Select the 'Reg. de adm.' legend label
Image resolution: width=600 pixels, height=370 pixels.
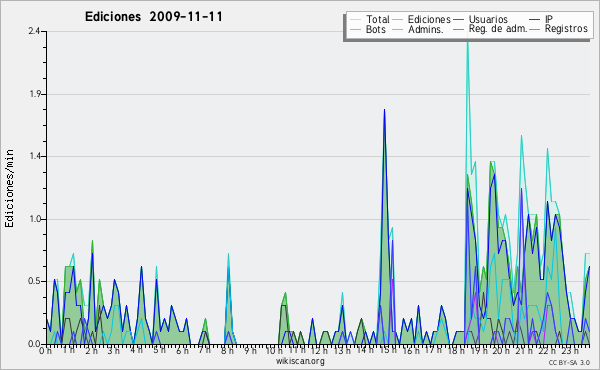click(498, 29)
